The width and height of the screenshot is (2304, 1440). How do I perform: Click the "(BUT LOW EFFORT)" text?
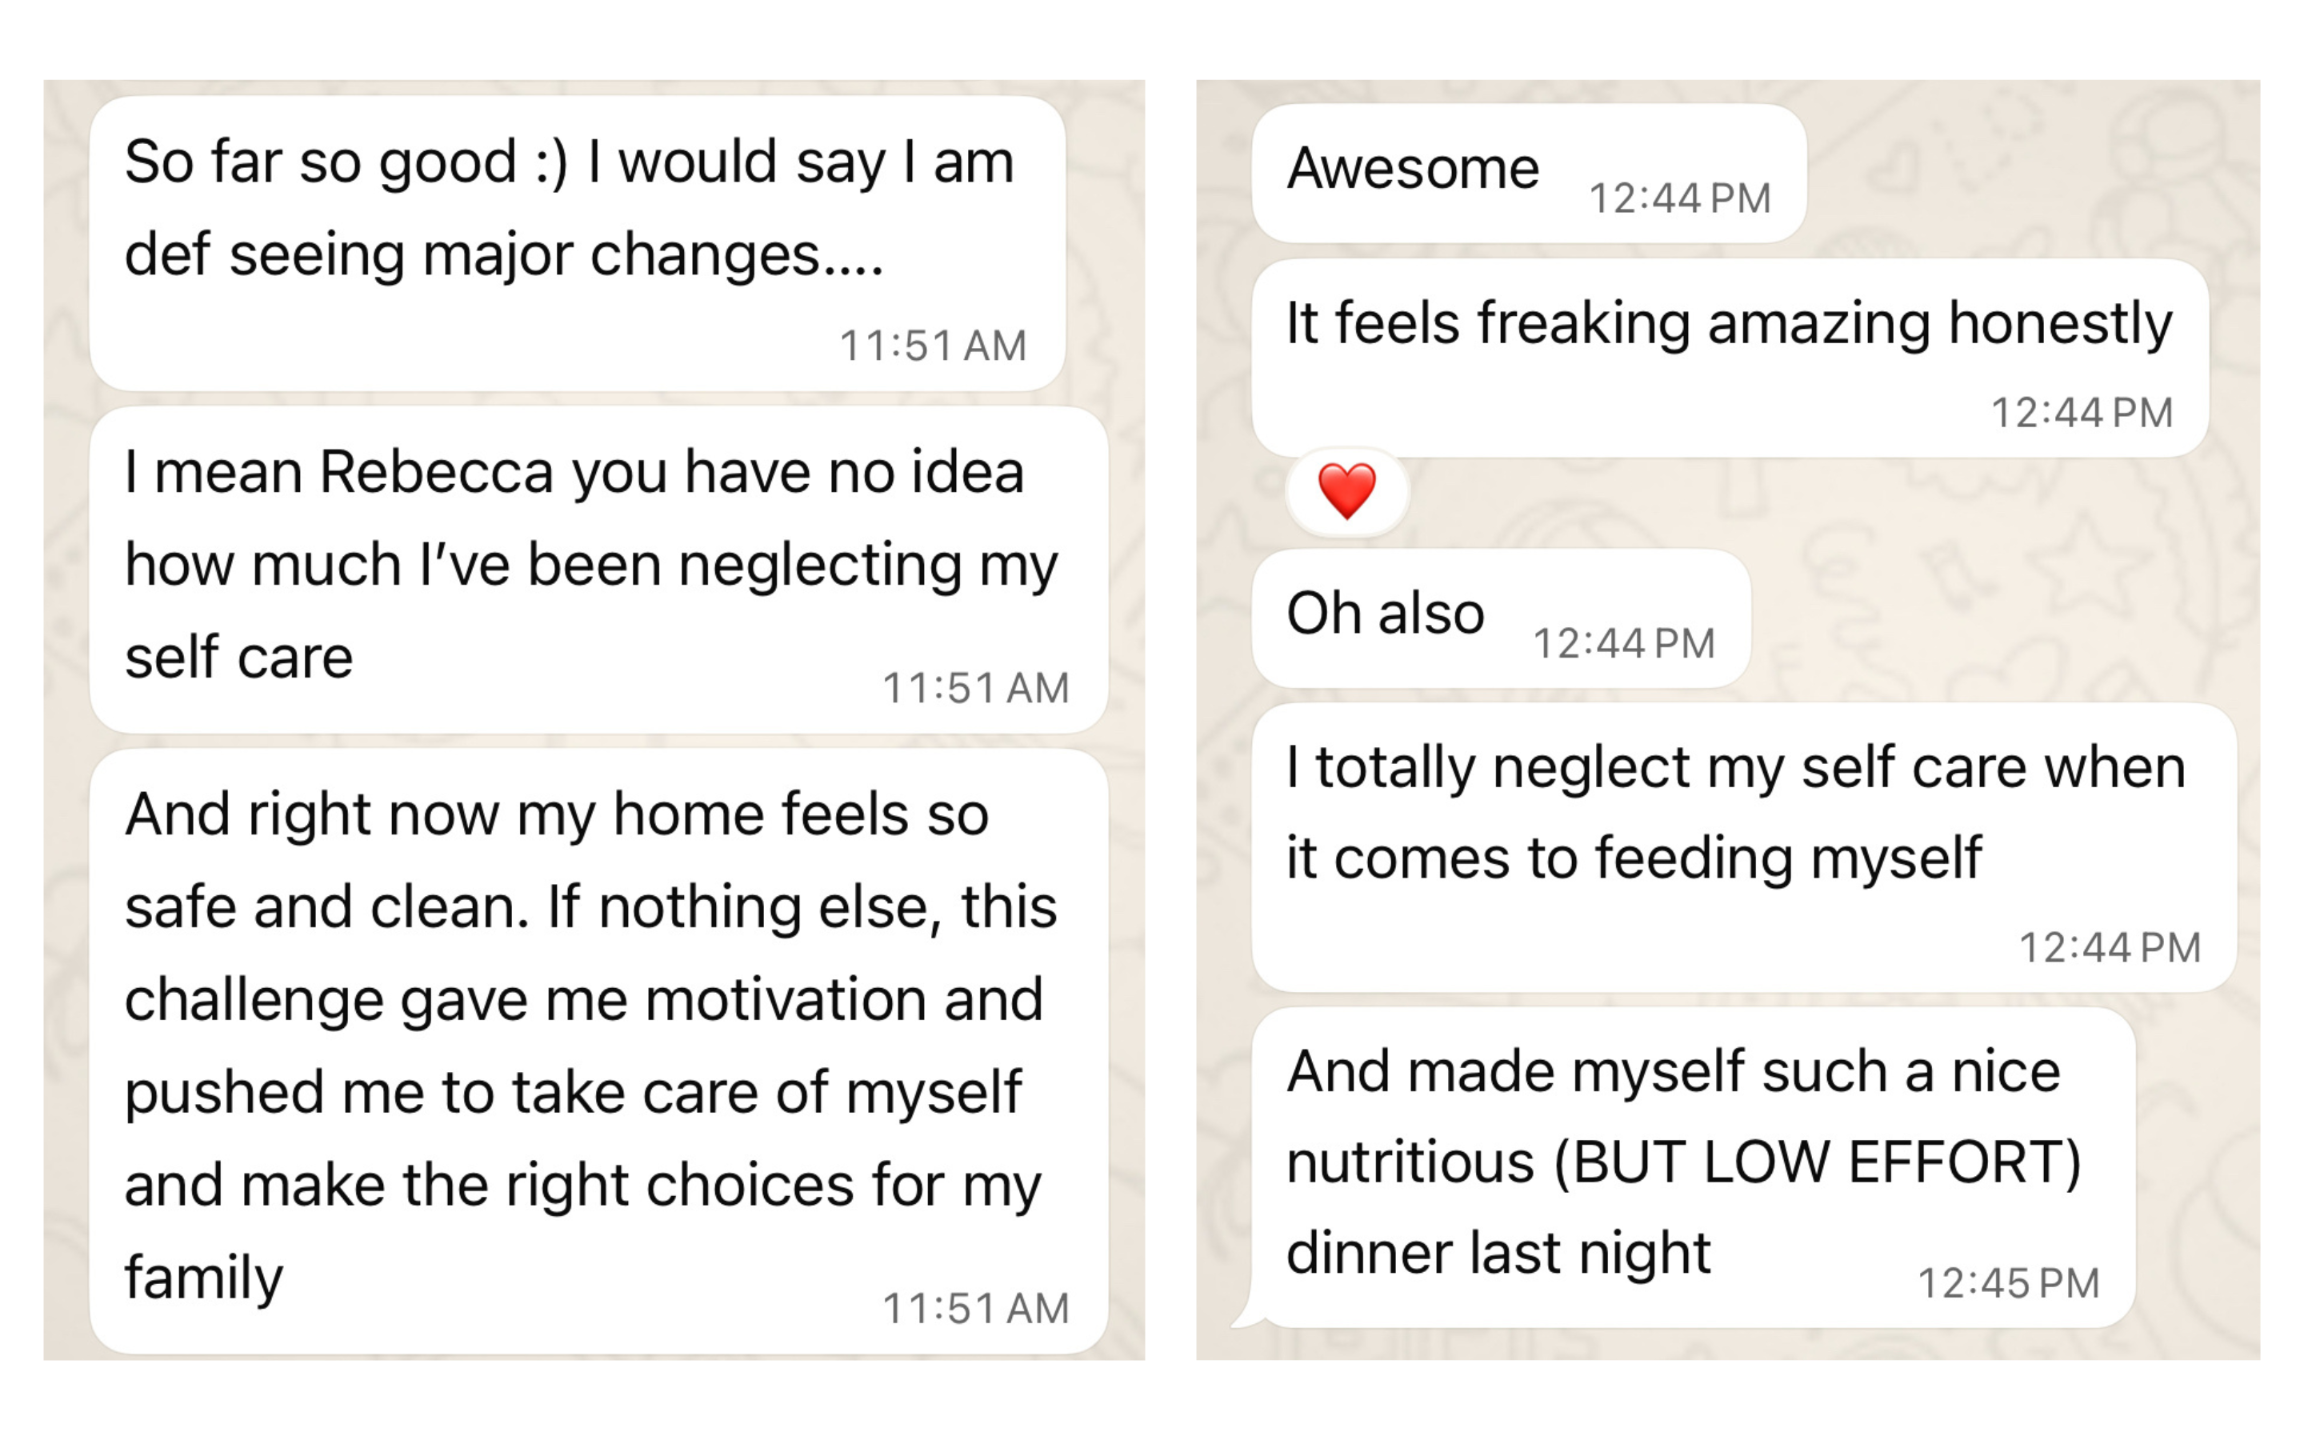(1817, 1163)
